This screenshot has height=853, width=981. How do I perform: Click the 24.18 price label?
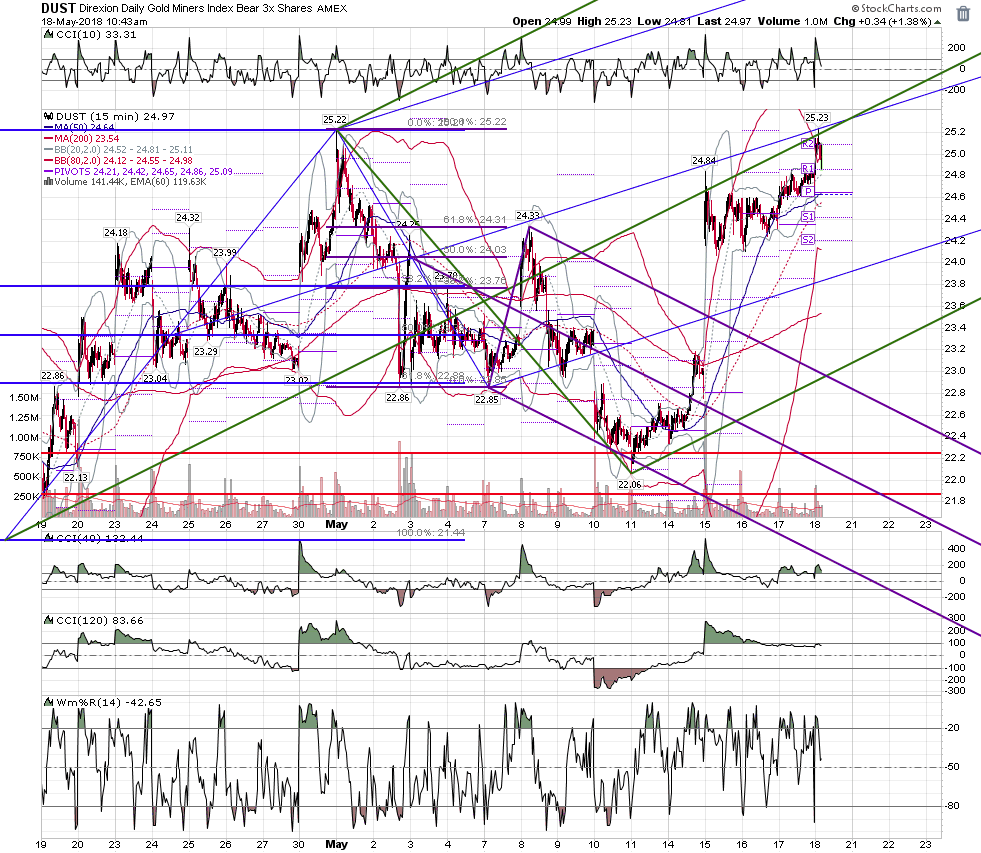116,233
